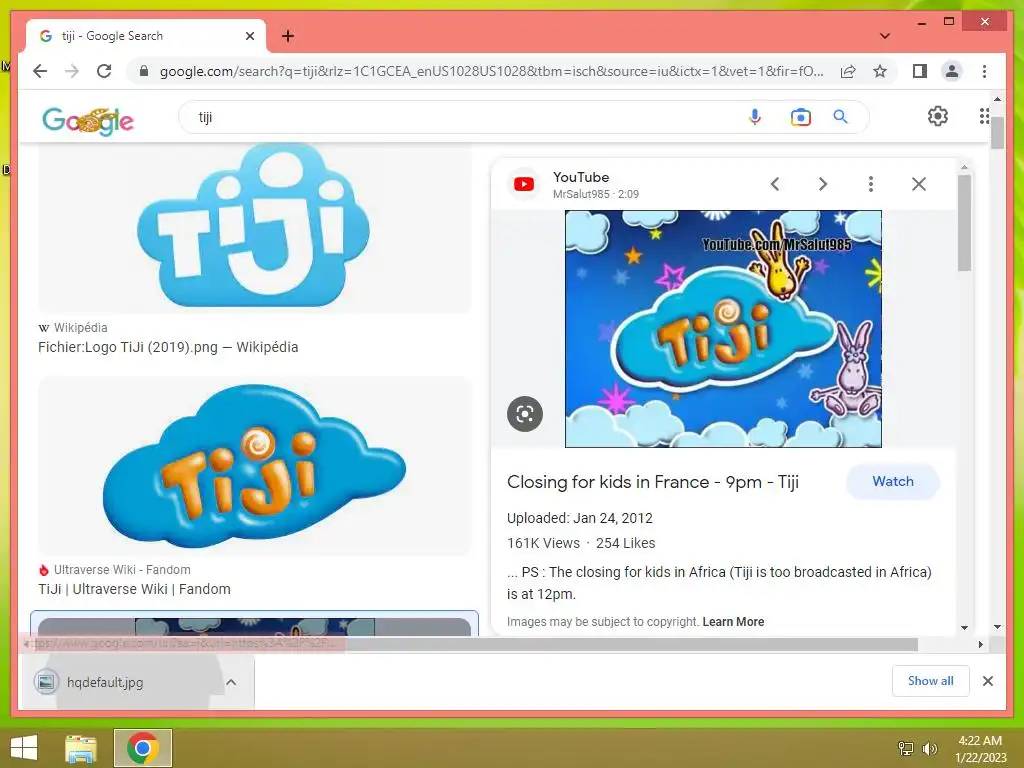Screen dimensions: 1024x768
Task: Bookmark this tab with star icon
Action: tap(880, 71)
